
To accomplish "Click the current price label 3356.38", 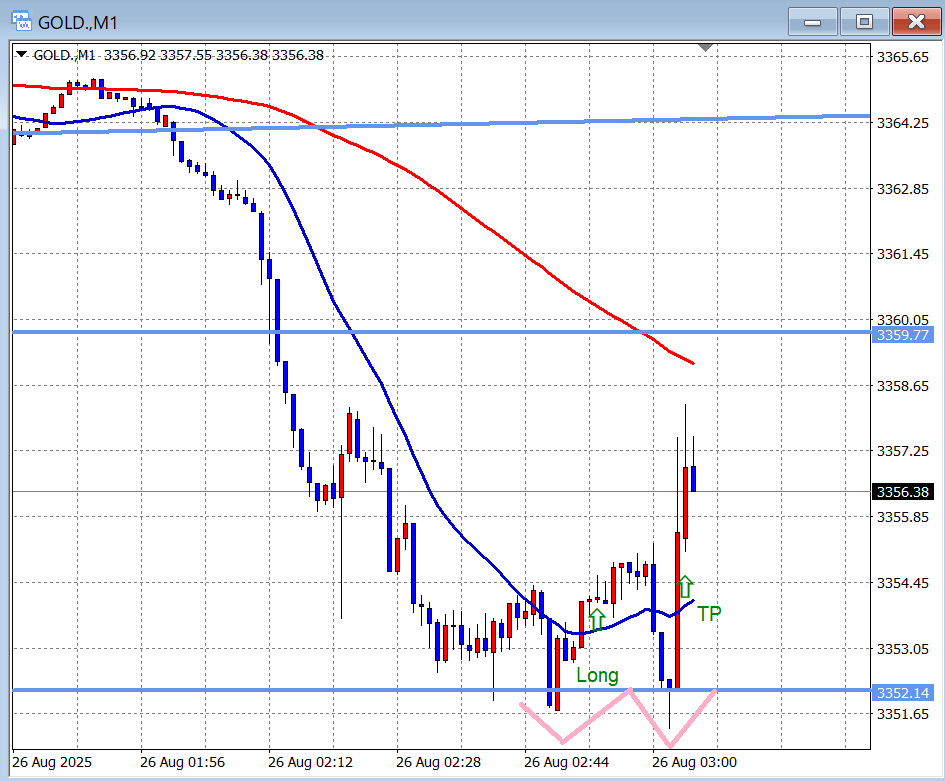I will [x=903, y=492].
